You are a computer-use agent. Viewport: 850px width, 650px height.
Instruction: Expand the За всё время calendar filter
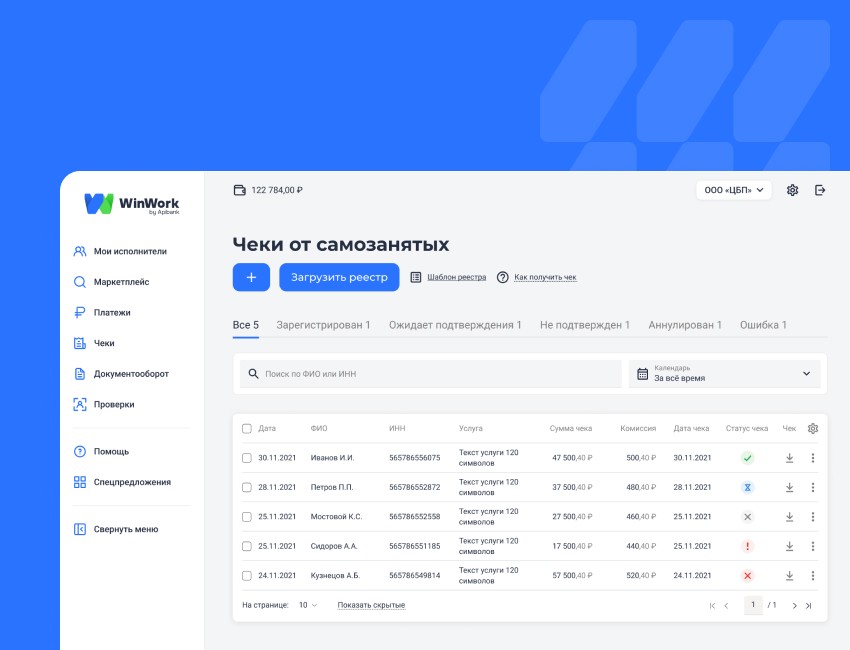pyautogui.click(x=725, y=373)
